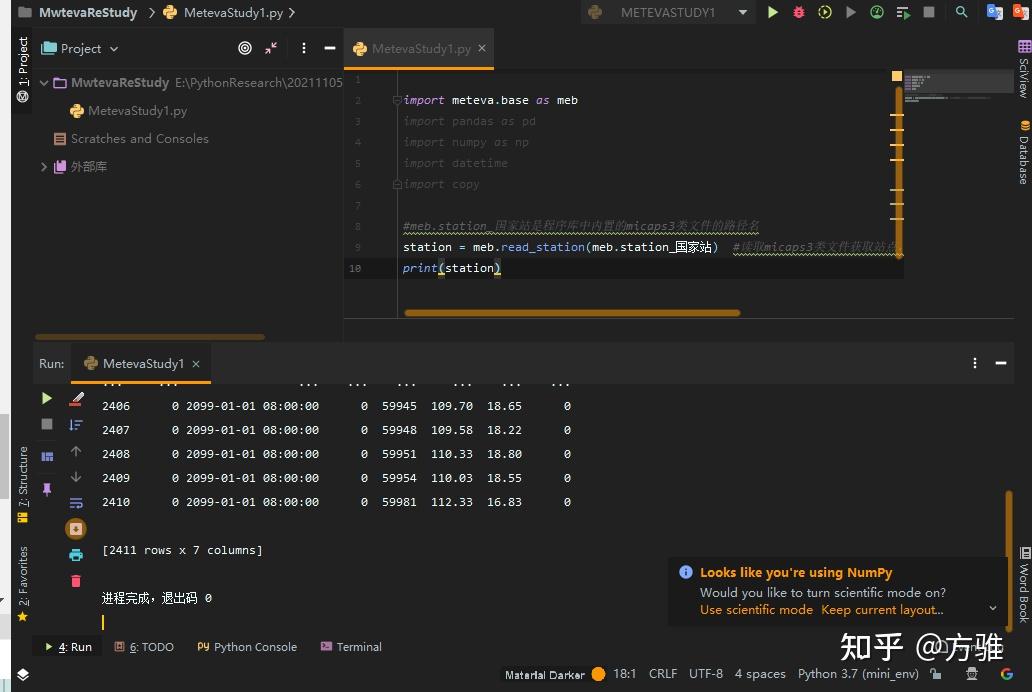
Task: Collapse all in the Project panel
Action: pos(271,48)
